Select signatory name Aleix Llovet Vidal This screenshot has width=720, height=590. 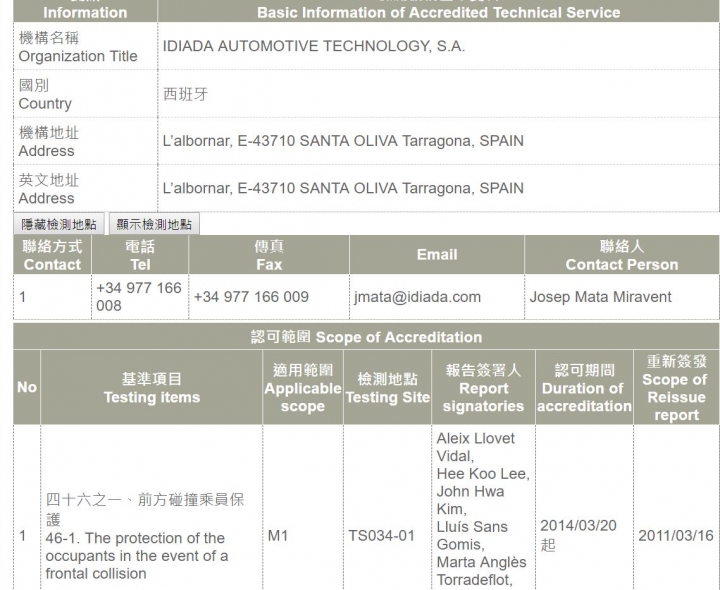[475, 447]
